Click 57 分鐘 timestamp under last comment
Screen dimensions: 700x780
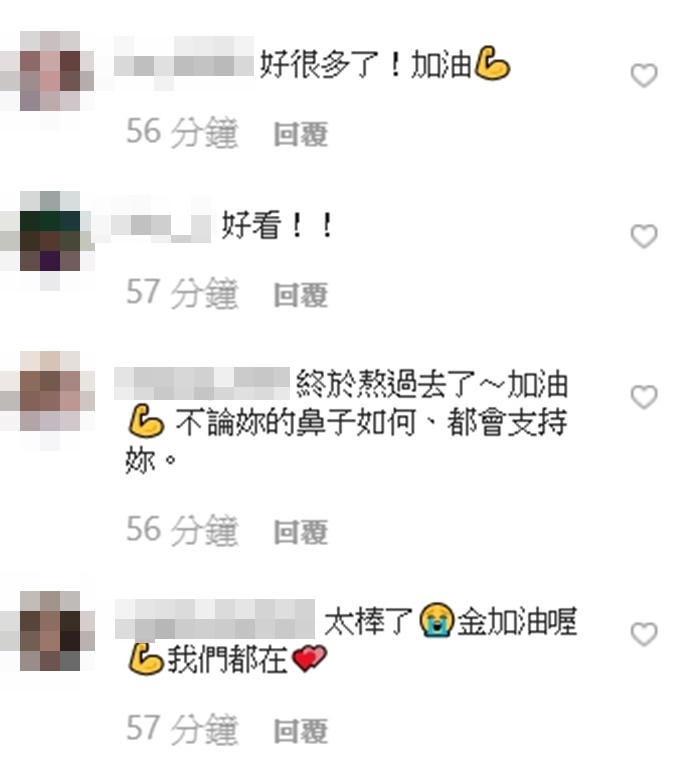pos(182,729)
